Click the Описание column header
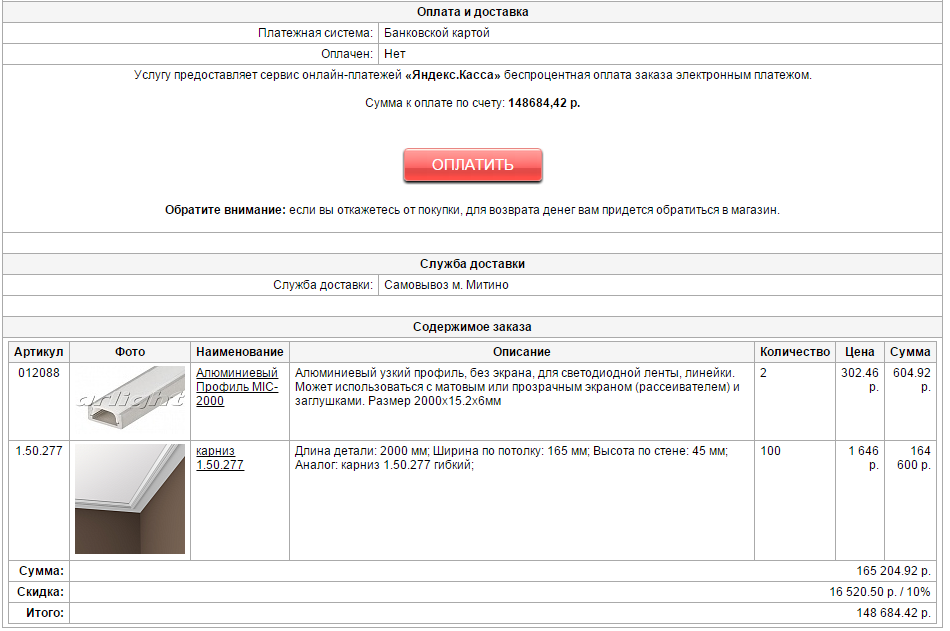The width and height of the screenshot is (950, 631). (x=521, y=351)
